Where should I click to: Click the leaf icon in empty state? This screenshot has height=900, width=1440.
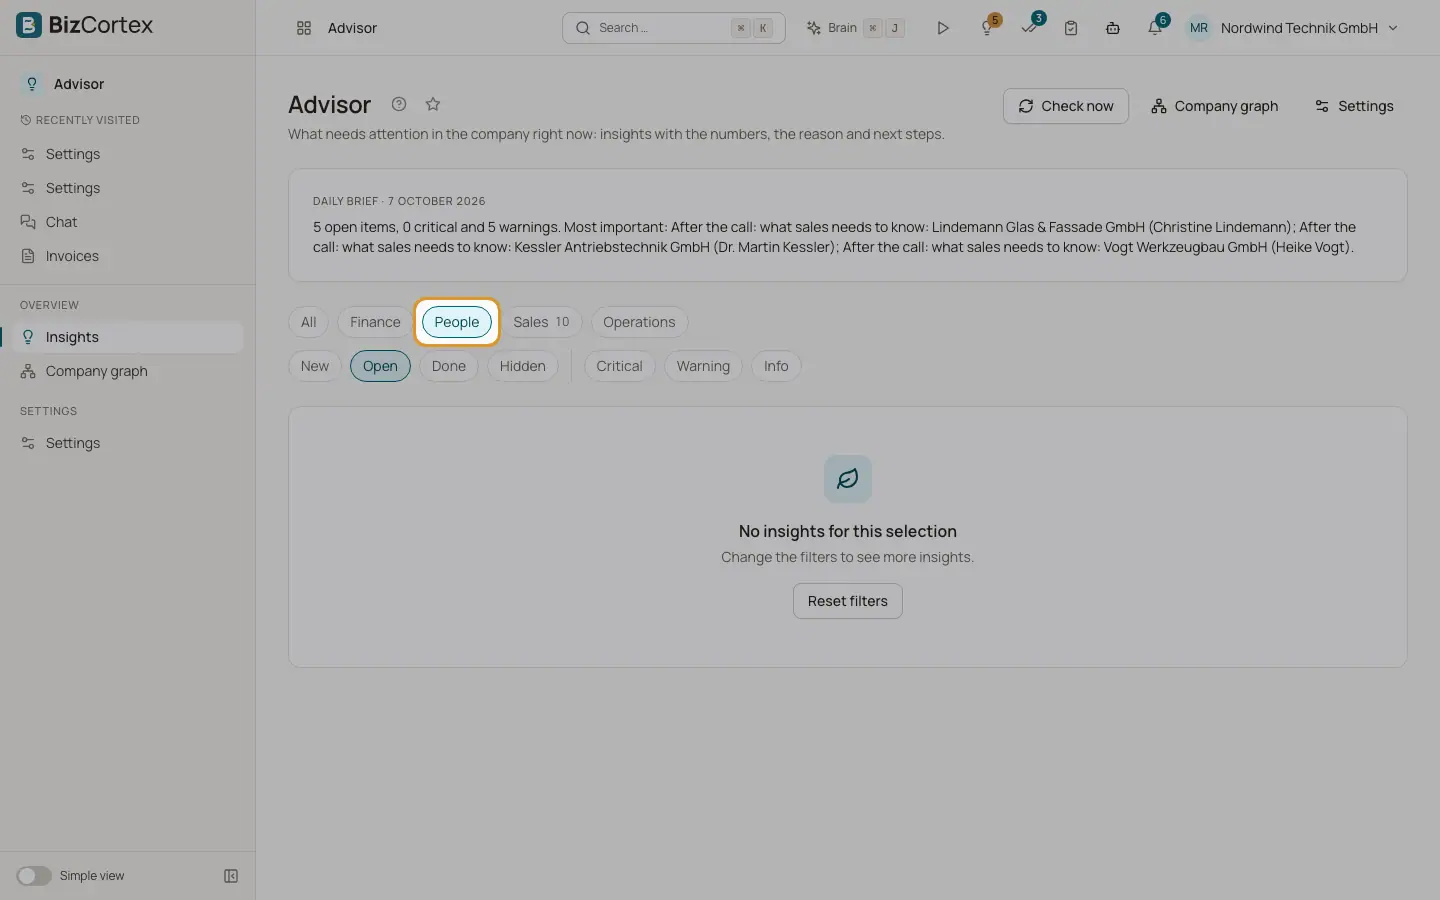coord(848,479)
